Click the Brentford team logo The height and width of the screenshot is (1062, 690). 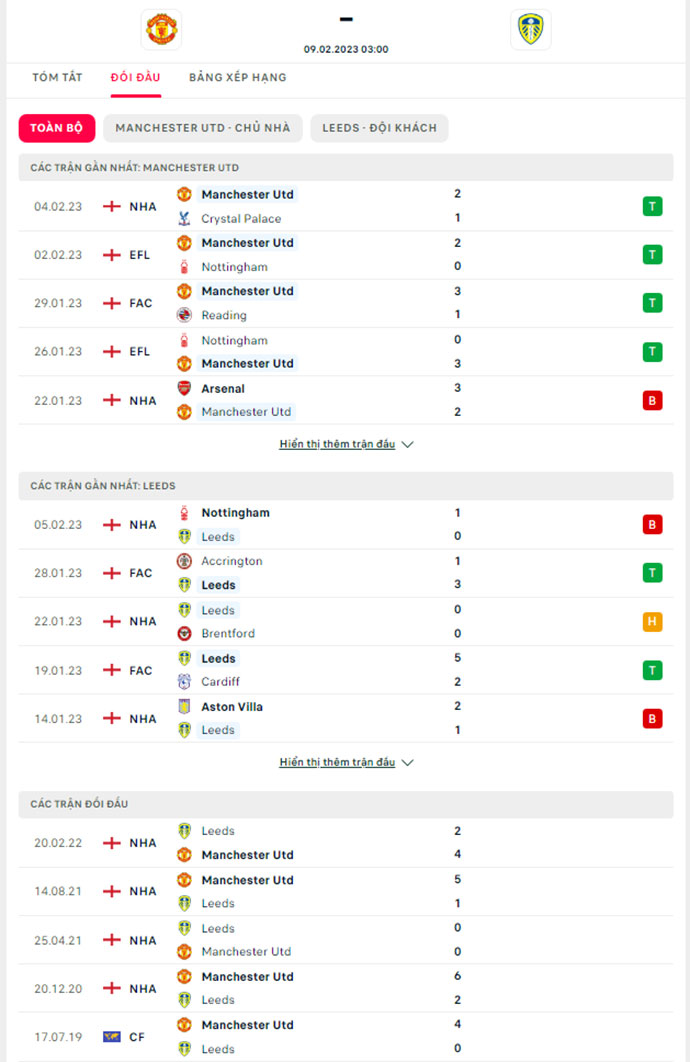click(x=184, y=633)
